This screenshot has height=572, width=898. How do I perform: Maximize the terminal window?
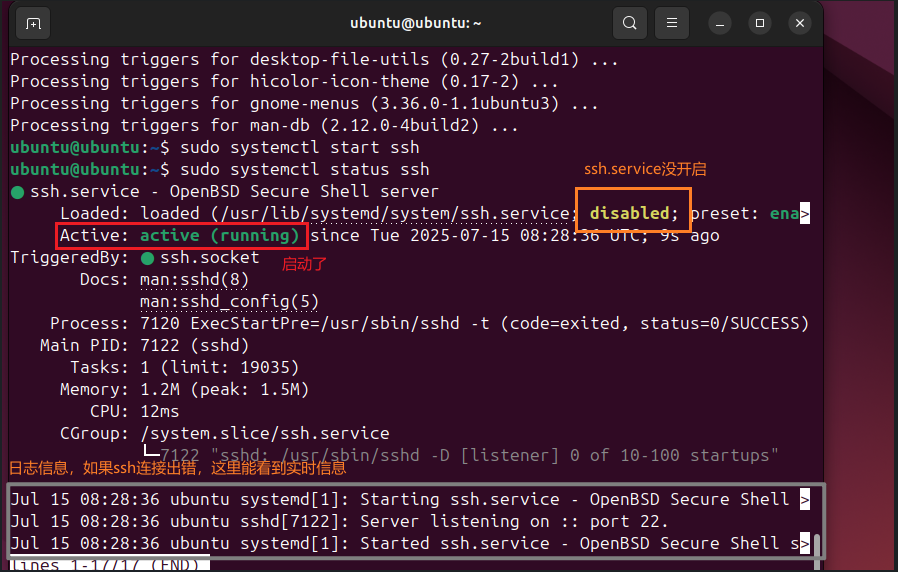click(x=760, y=23)
